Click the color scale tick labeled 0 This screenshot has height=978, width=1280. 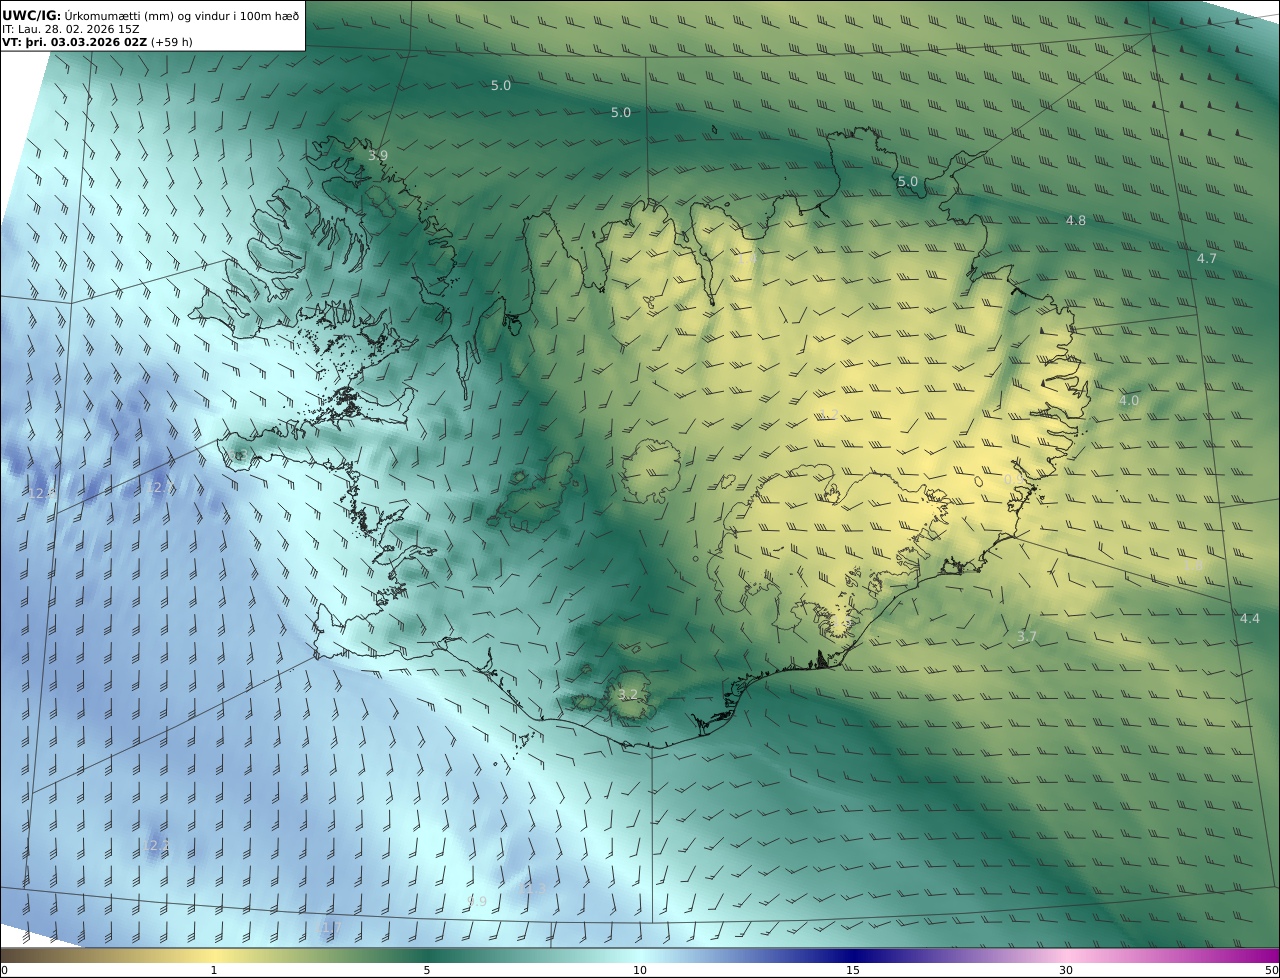[4, 970]
